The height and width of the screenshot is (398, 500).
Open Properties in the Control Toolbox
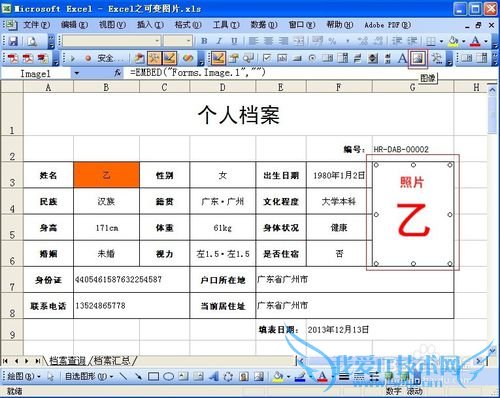click(x=234, y=59)
